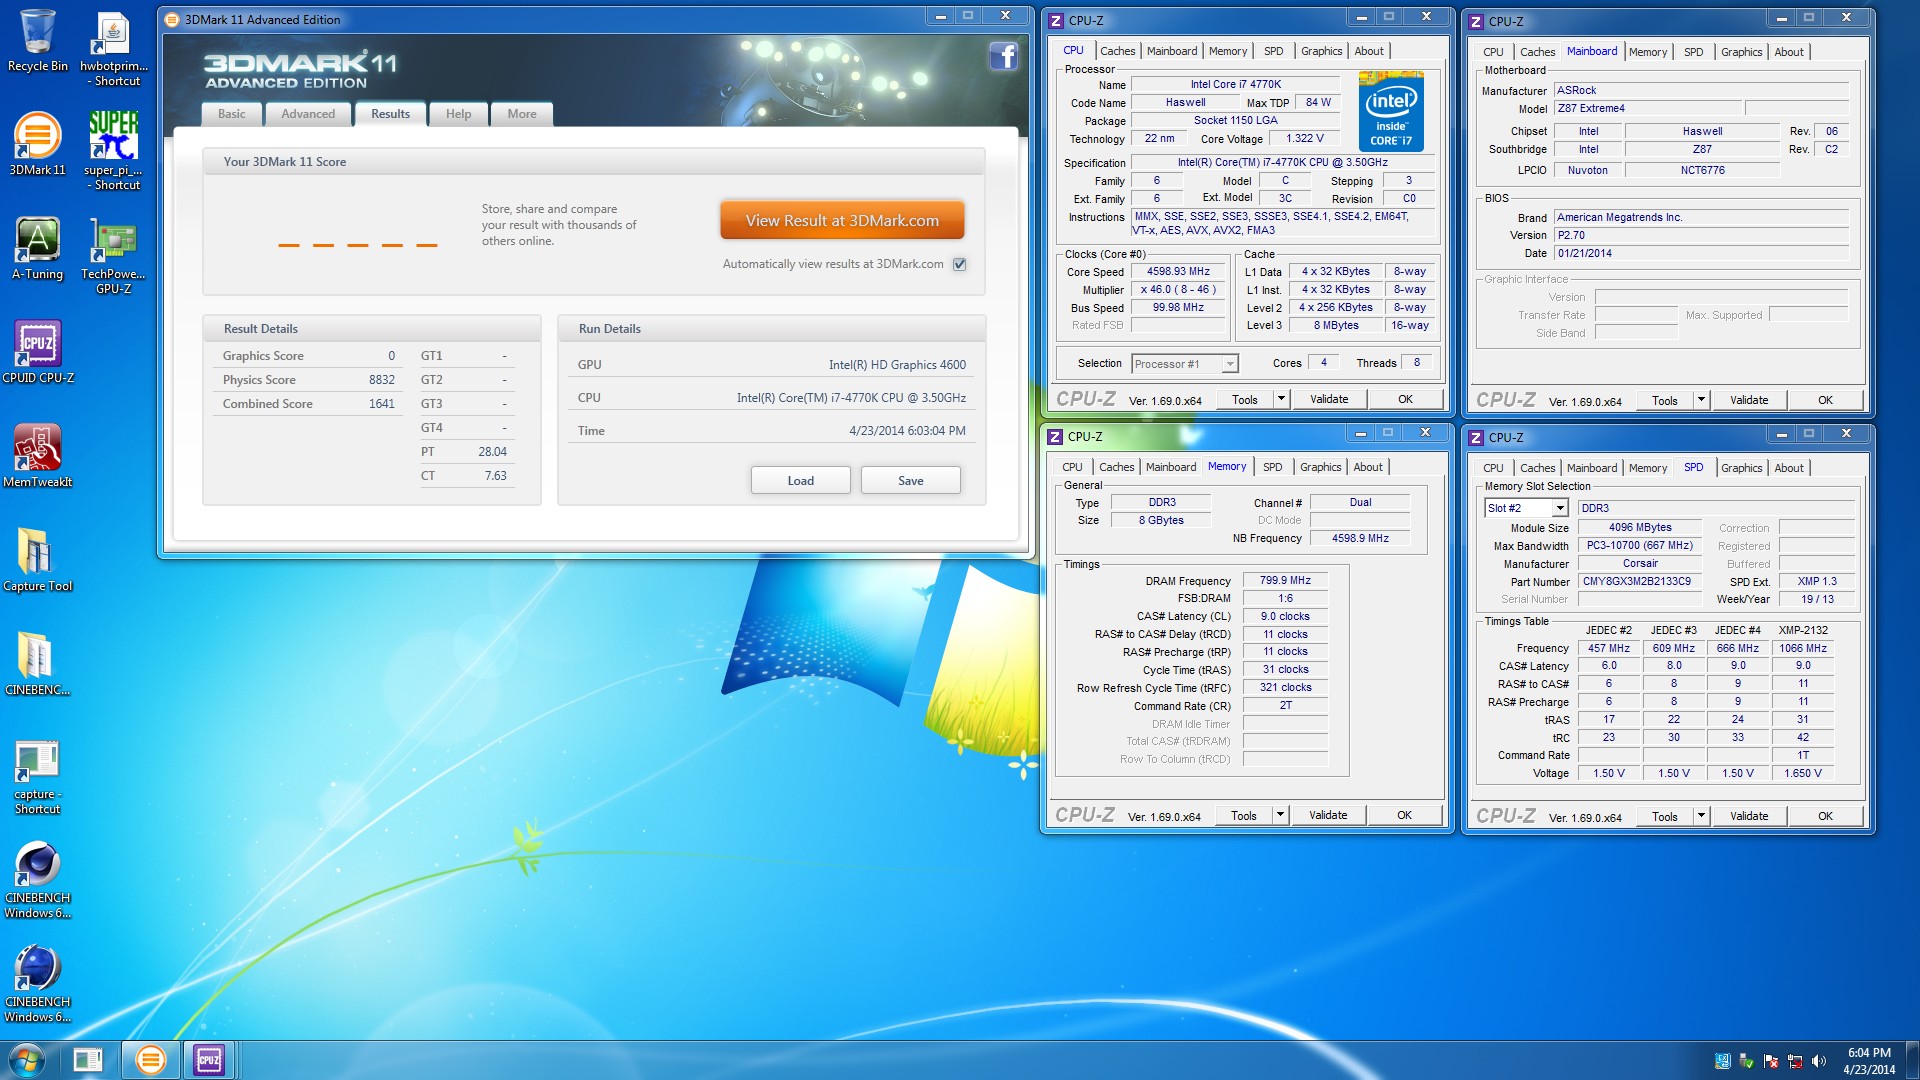Click the Multiplier x 46.0 field
This screenshot has height=1080, width=1920.
tap(1178, 290)
